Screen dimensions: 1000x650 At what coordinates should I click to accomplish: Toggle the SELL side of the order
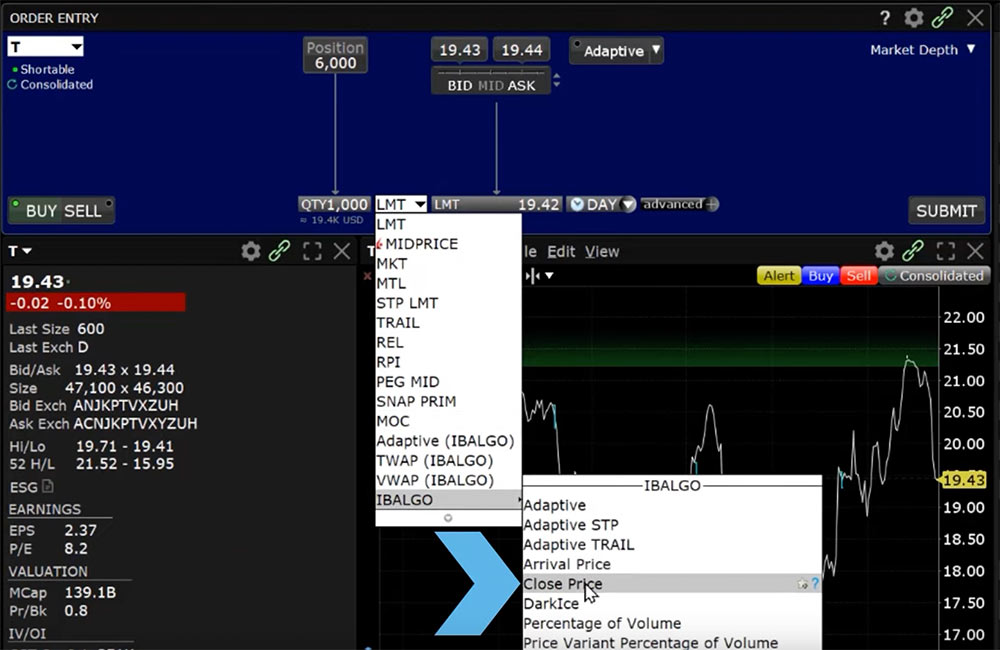point(83,211)
